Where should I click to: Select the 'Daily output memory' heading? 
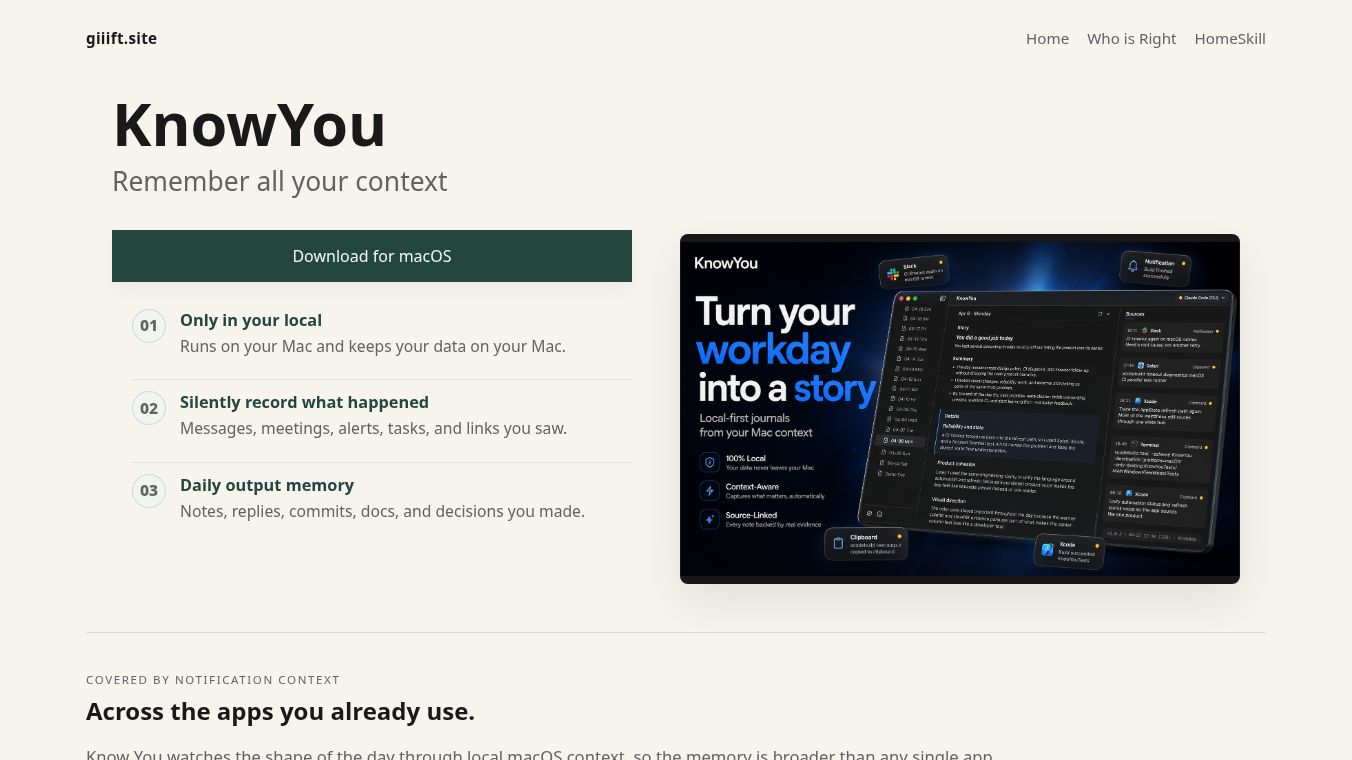(x=267, y=485)
